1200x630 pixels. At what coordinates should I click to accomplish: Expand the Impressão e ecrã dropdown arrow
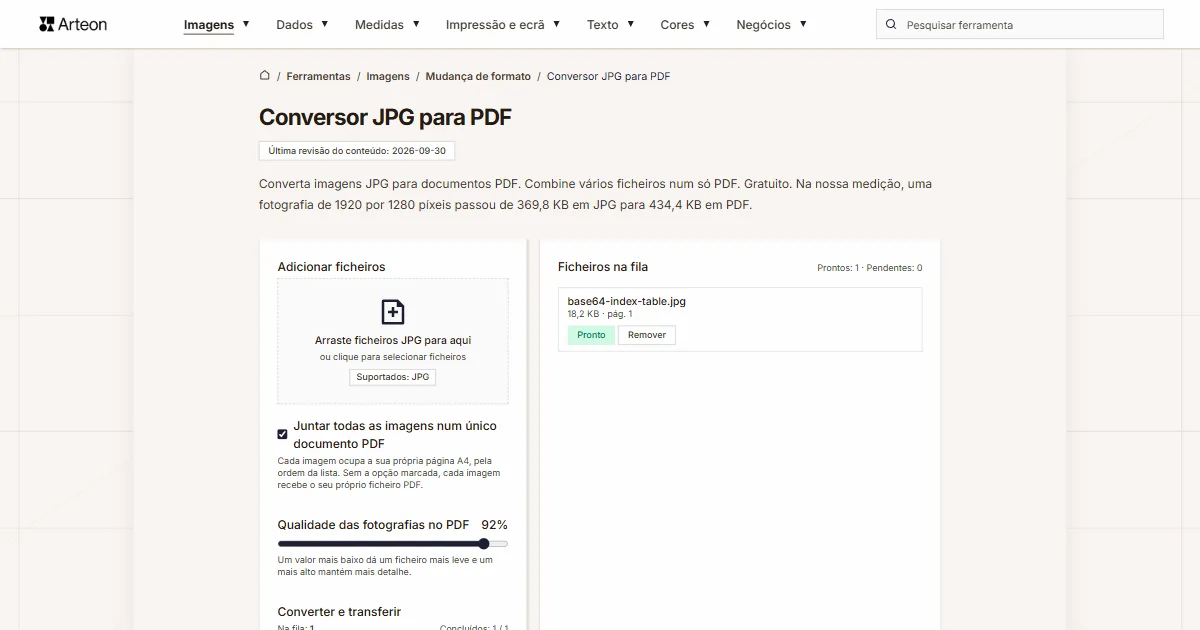click(x=557, y=24)
